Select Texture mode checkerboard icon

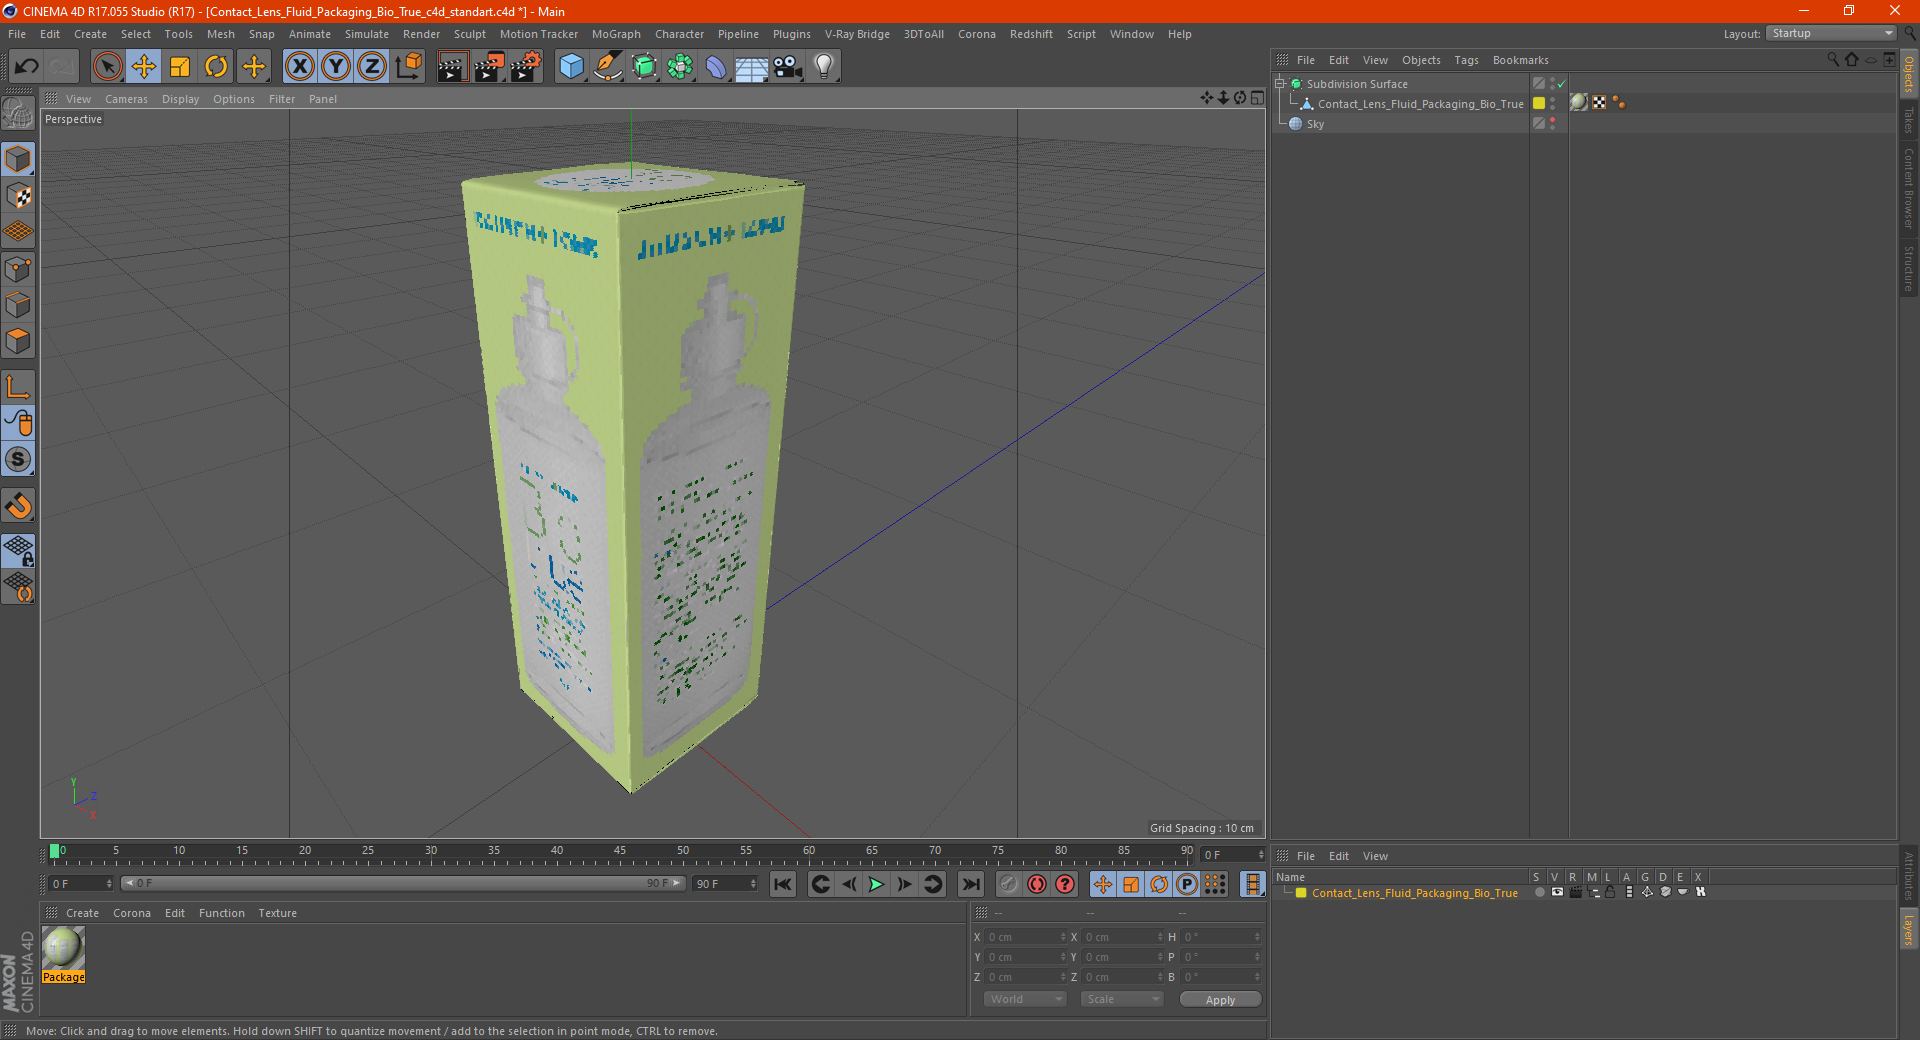pyautogui.click(x=19, y=196)
